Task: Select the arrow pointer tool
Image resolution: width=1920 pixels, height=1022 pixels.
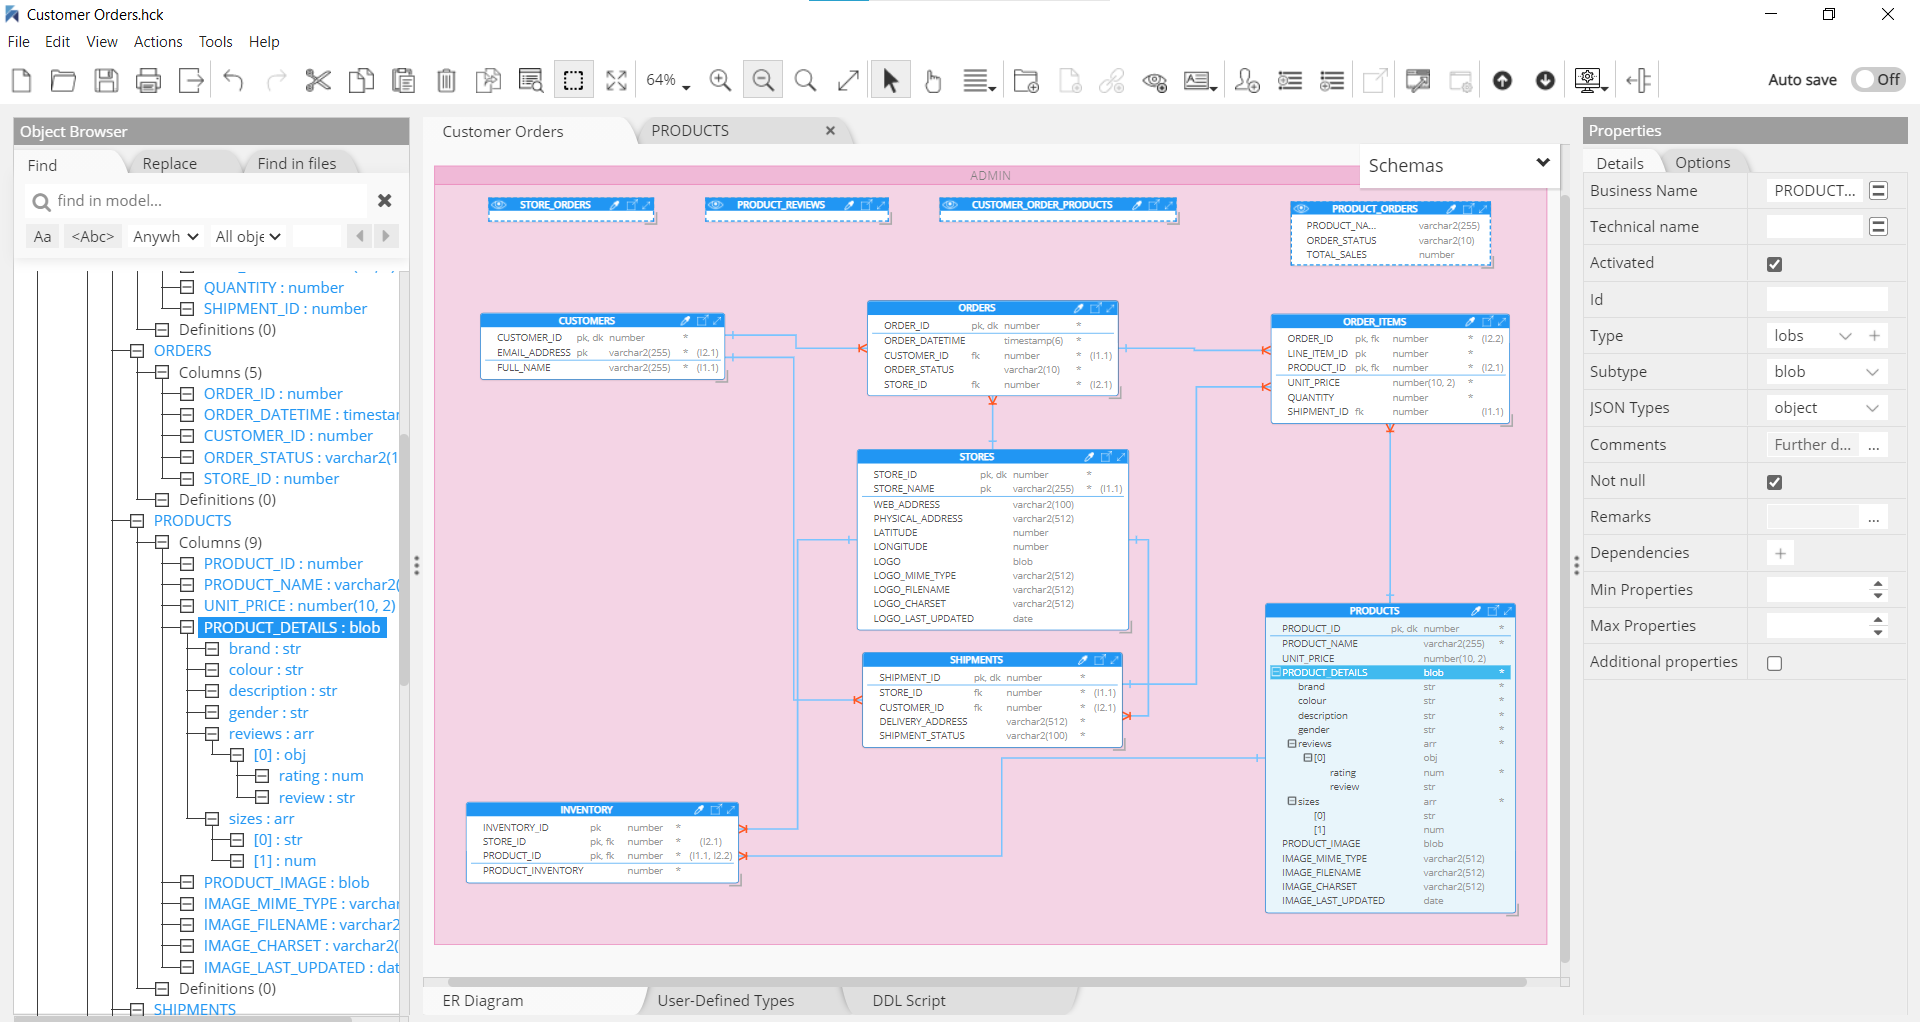Action: point(890,80)
